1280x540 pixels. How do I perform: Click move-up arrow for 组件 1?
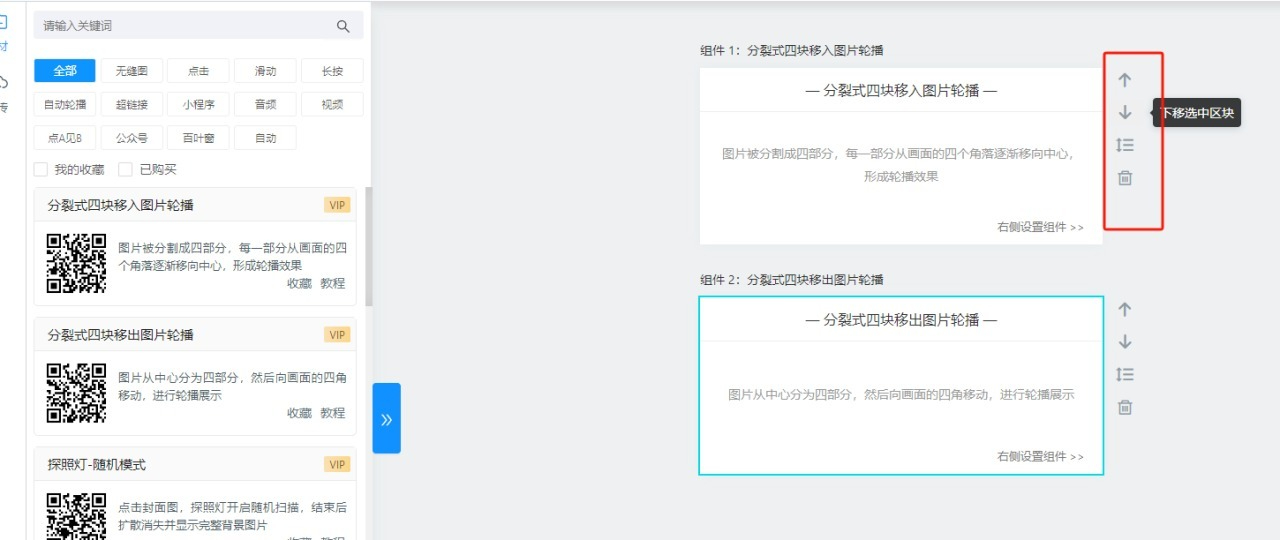(1125, 80)
